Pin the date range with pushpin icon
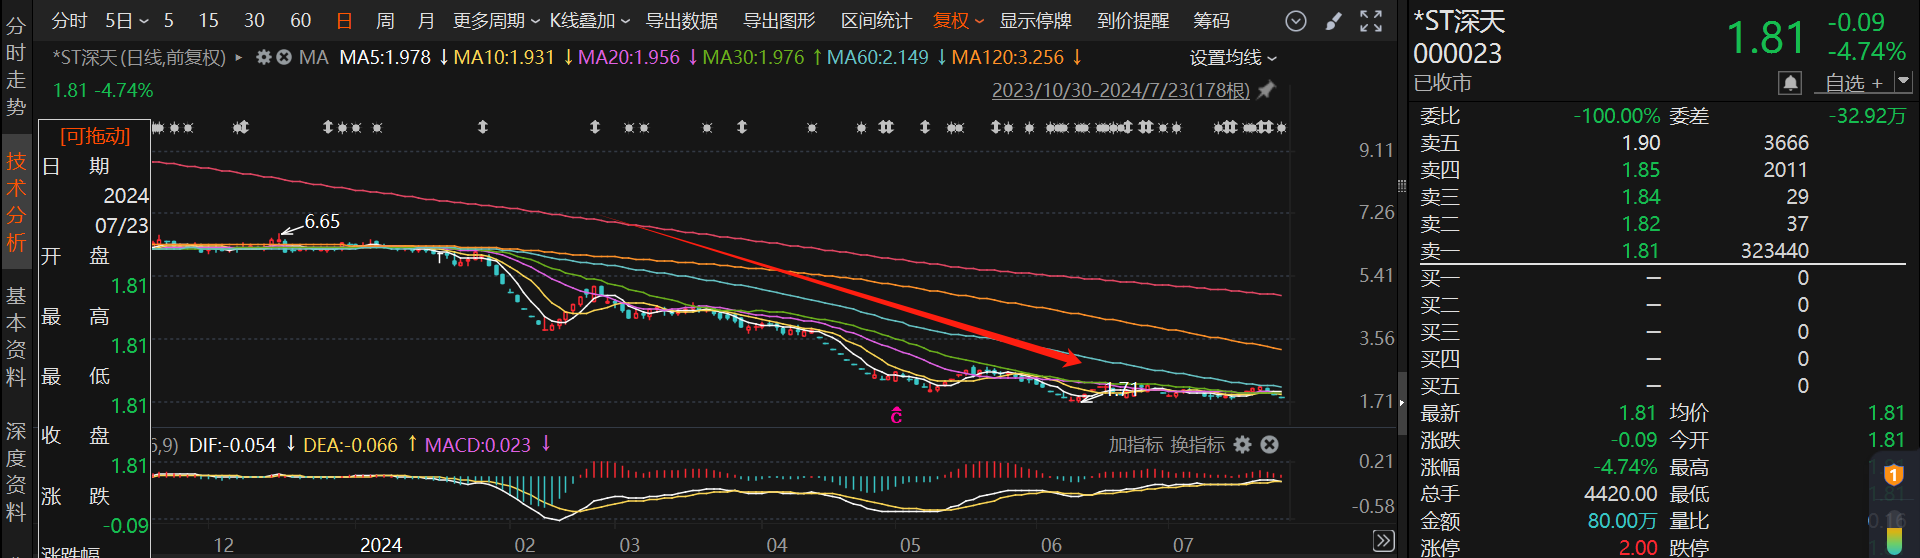 pos(1266,90)
